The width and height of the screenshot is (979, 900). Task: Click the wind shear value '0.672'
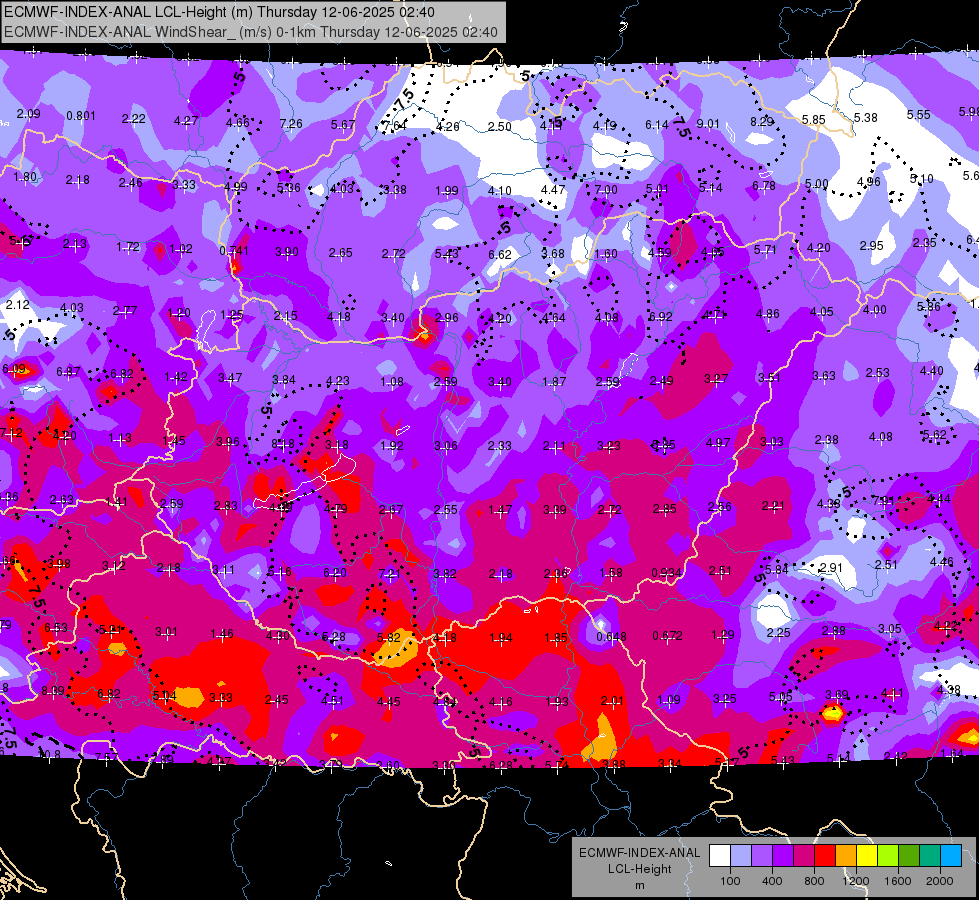(x=667, y=636)
